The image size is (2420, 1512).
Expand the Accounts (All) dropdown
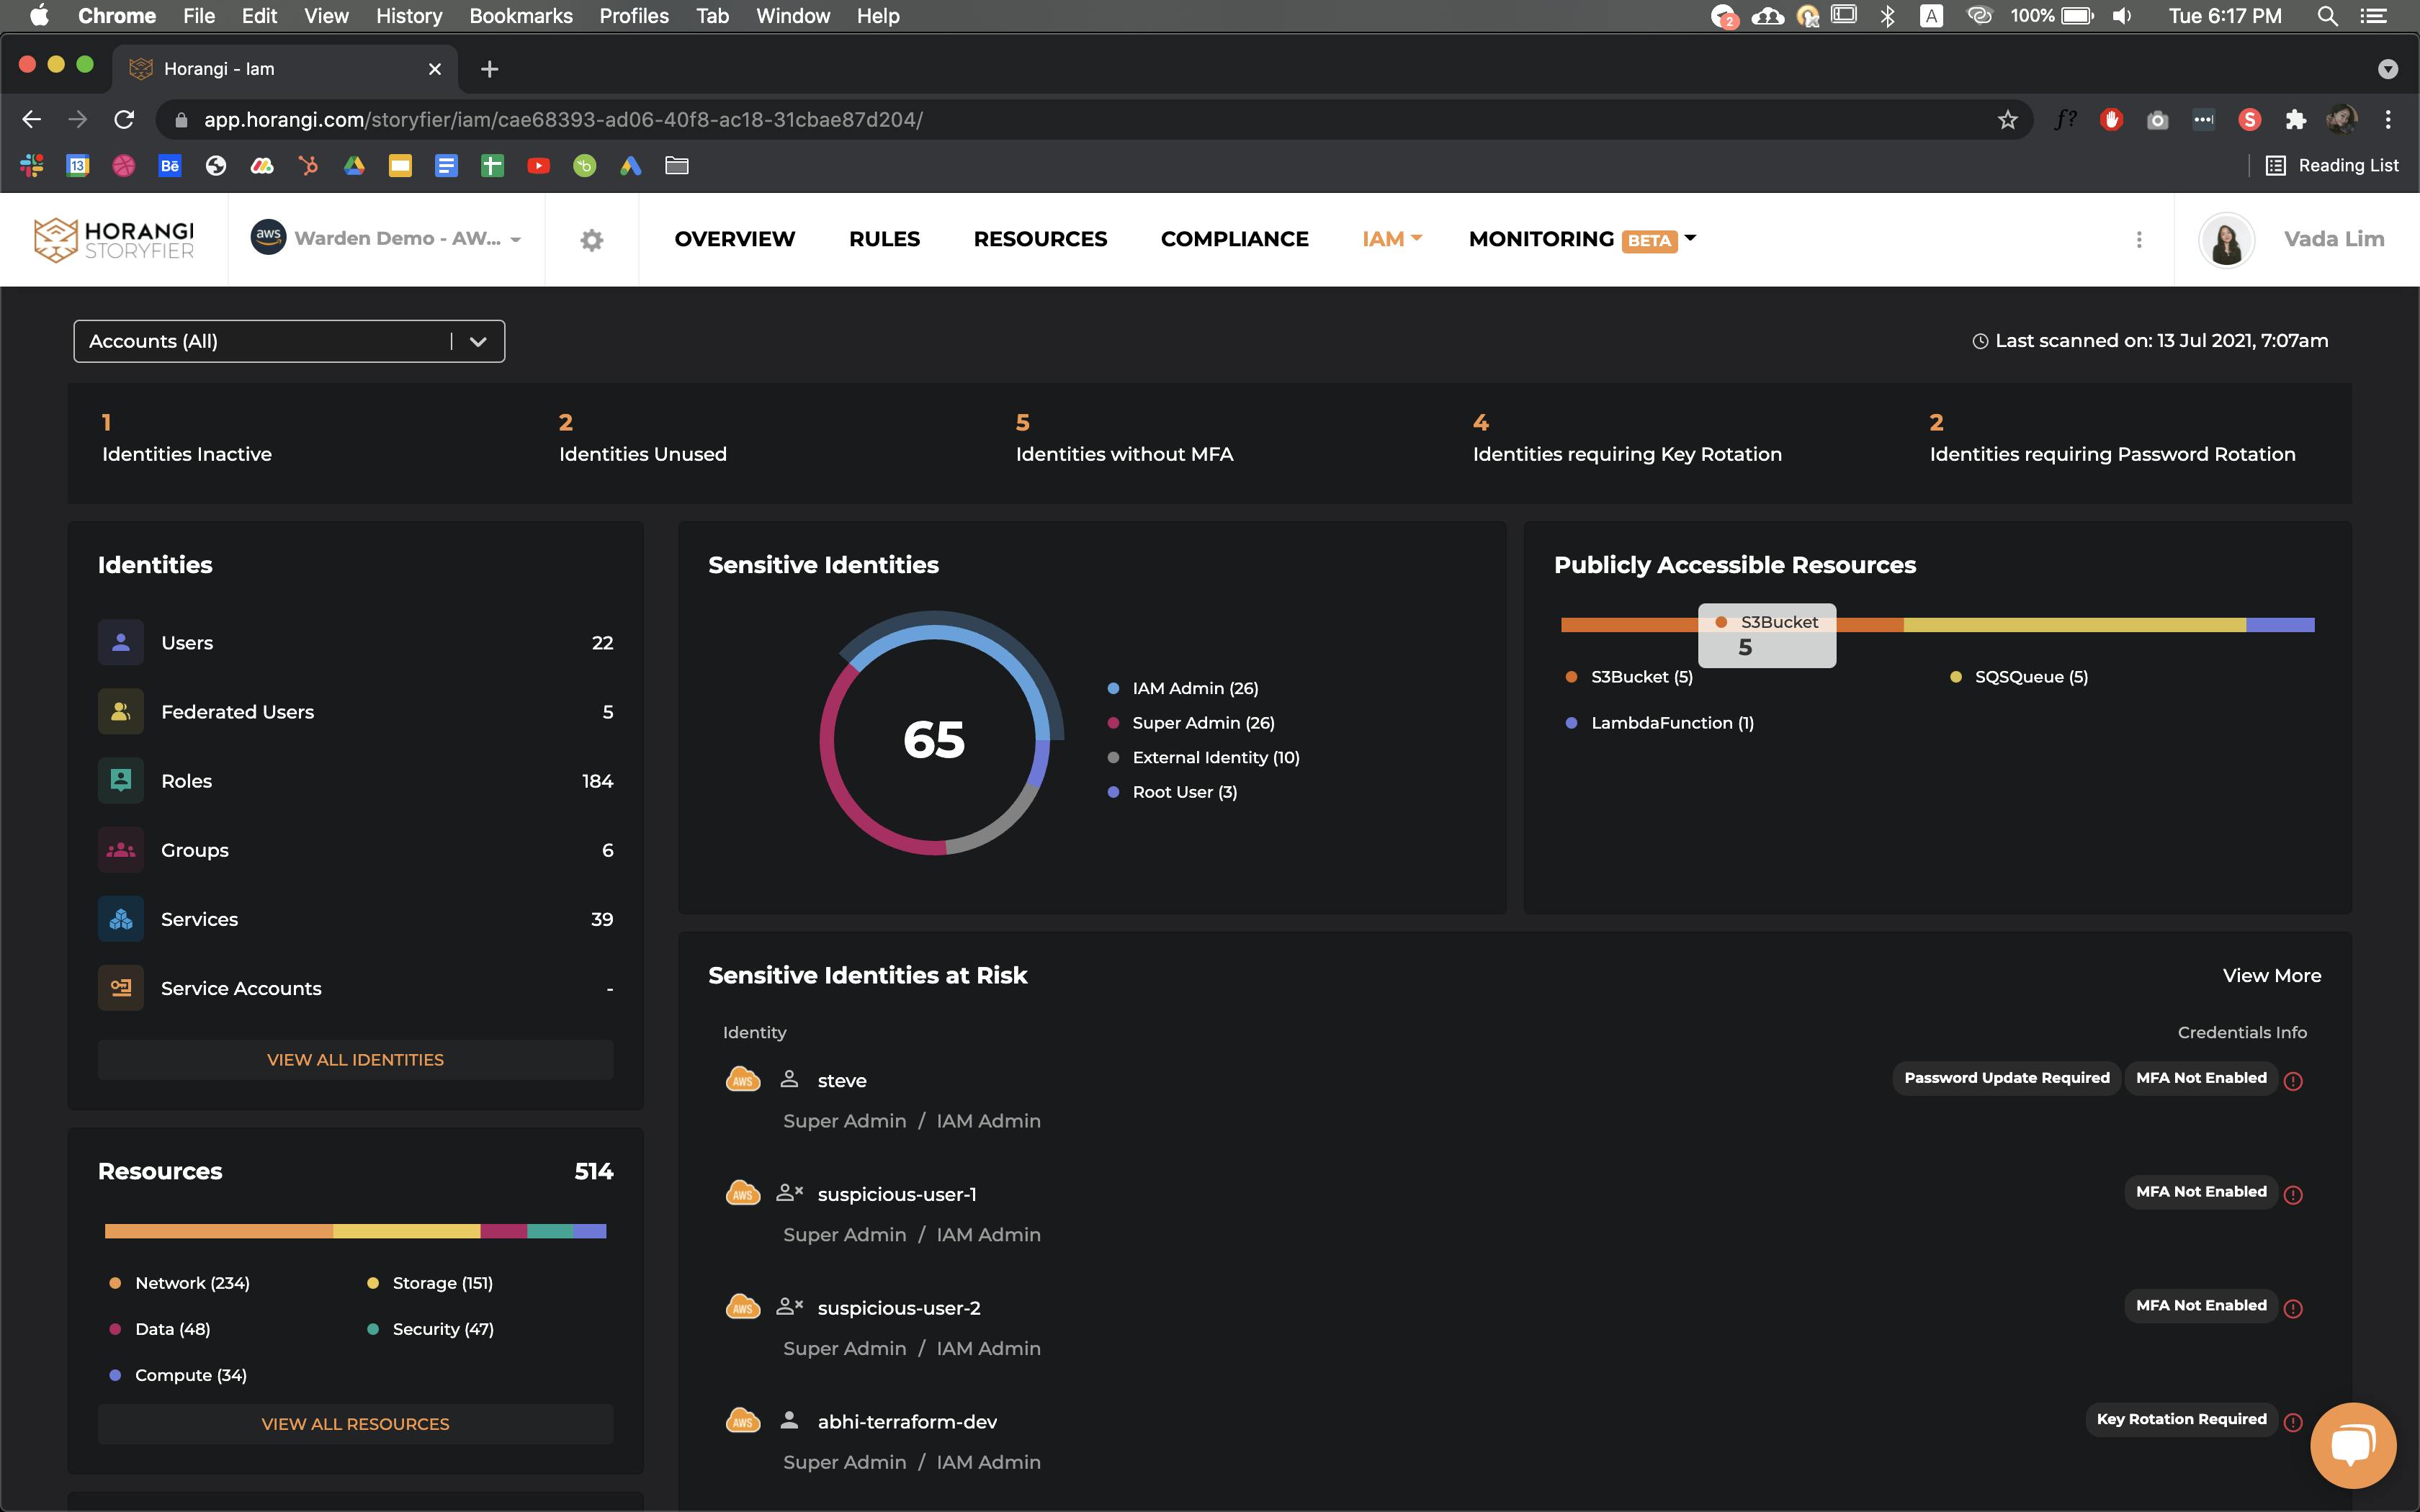pos(478,342)
